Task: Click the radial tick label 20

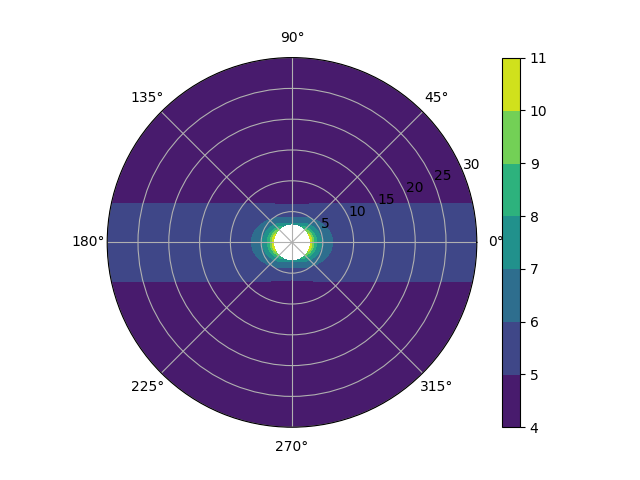Action: point(415,187)
